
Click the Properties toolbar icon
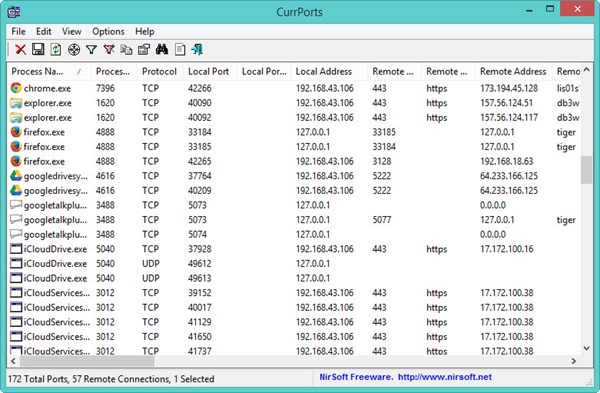tap(144, 49)
